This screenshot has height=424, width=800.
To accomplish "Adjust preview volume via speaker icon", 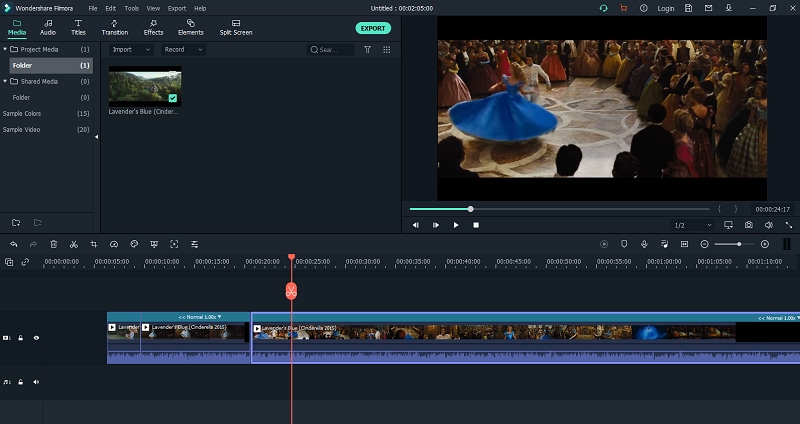I will pos(769,225).
